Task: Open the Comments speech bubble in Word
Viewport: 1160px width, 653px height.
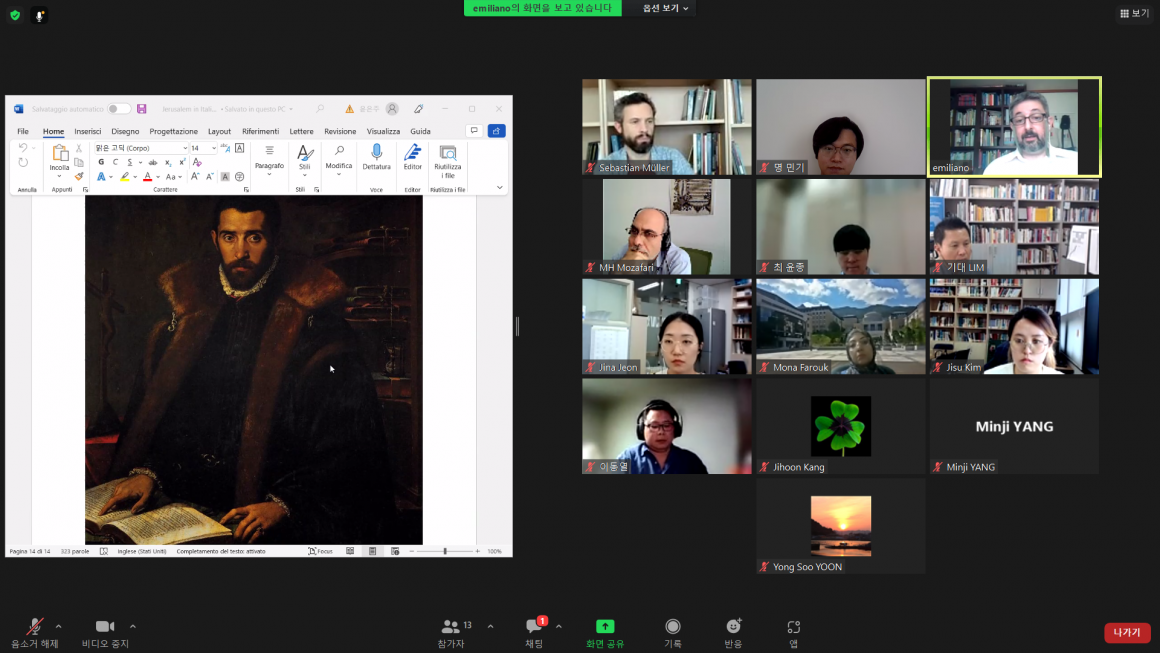Action: point(474,131)
